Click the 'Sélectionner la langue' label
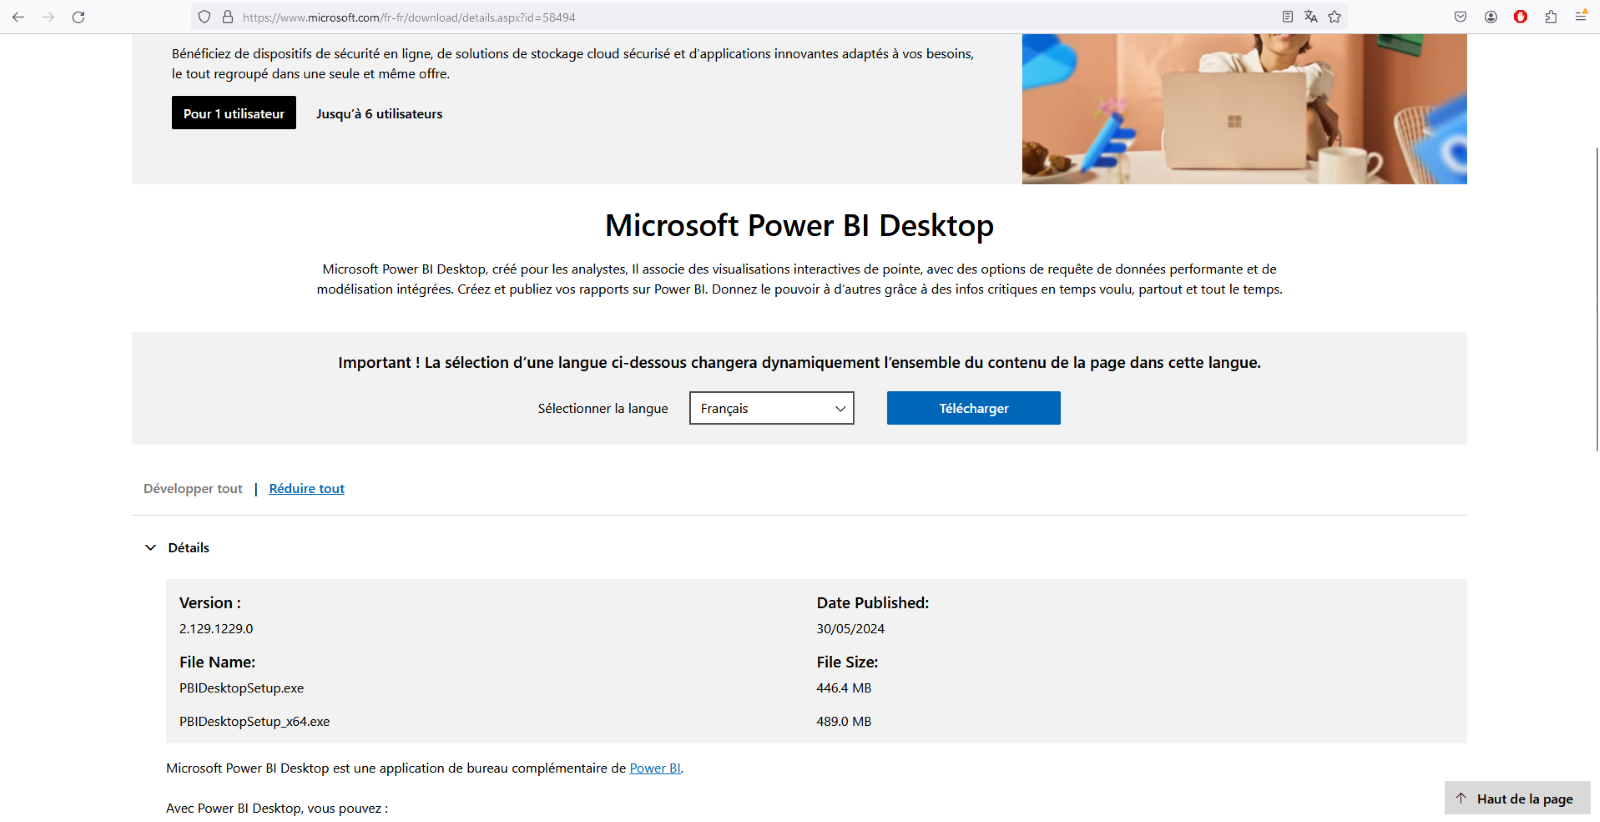 click(x=603, y=408)
